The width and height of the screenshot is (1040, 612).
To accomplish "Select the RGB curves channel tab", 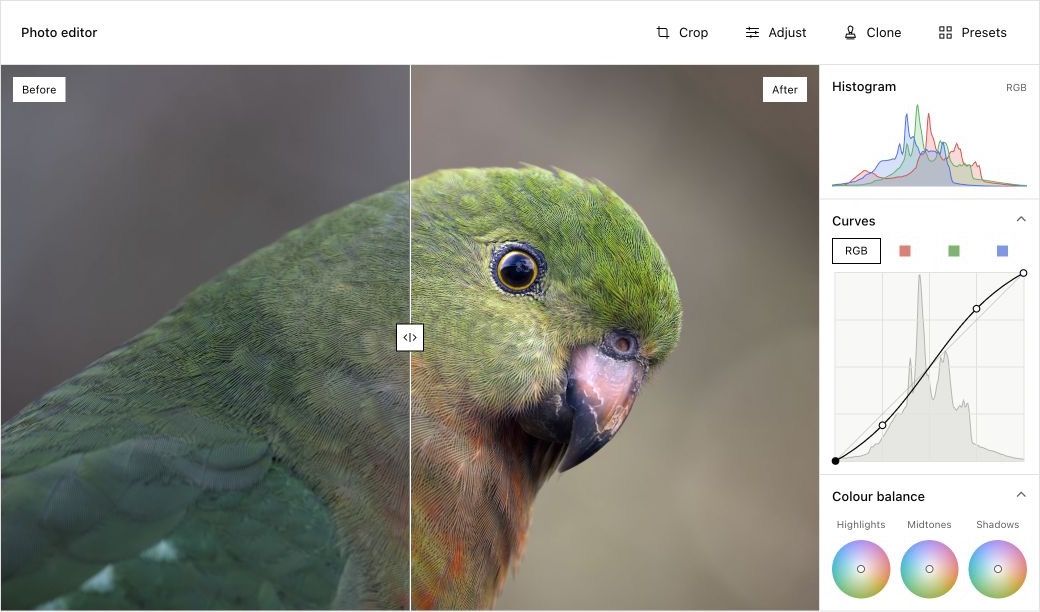I will (x=856, y=251).
